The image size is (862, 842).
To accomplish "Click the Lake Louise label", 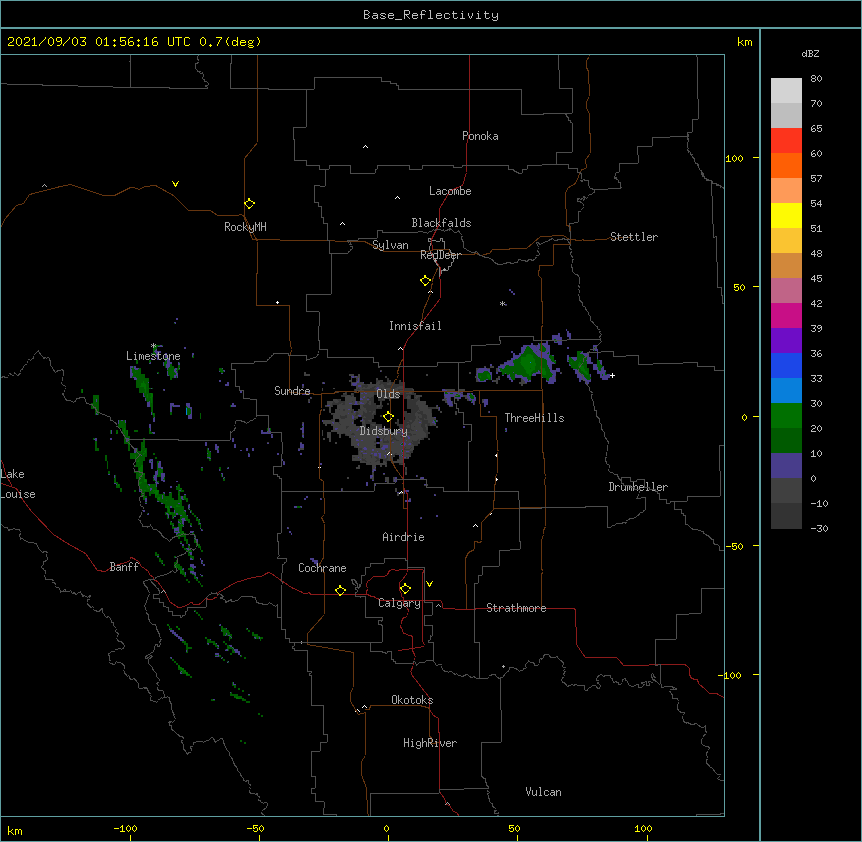I will (x=18, y=484).
